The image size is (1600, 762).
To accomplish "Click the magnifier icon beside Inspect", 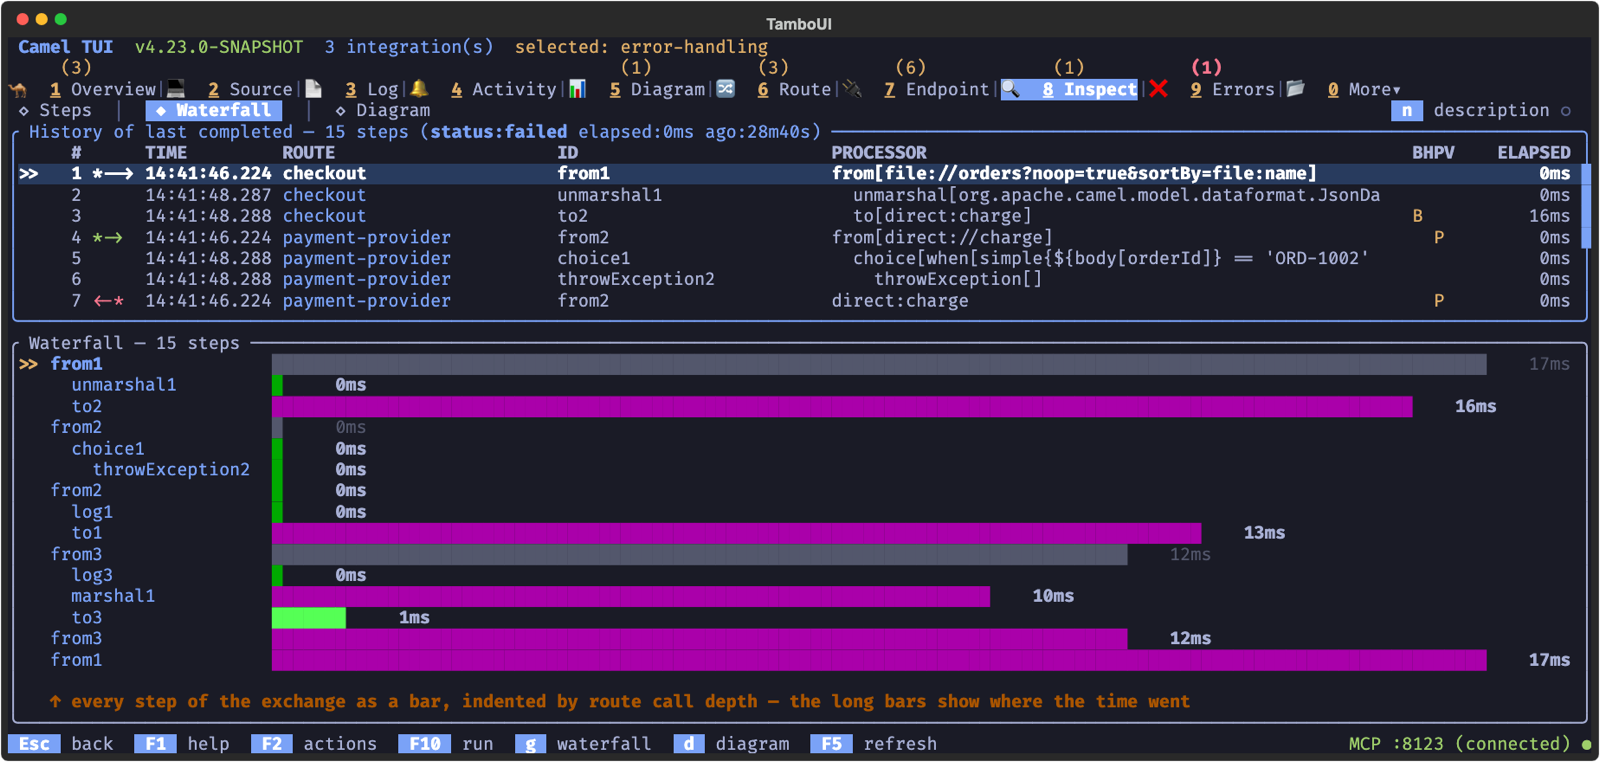I will (x=1011, y=89).
